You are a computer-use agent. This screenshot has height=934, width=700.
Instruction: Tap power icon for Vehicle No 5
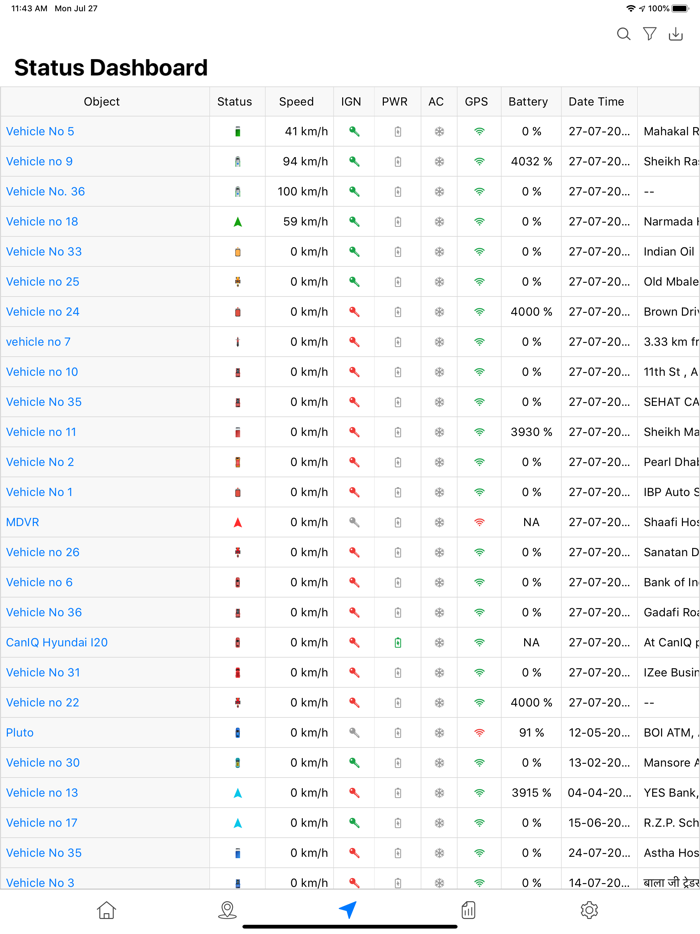(398, 132)
